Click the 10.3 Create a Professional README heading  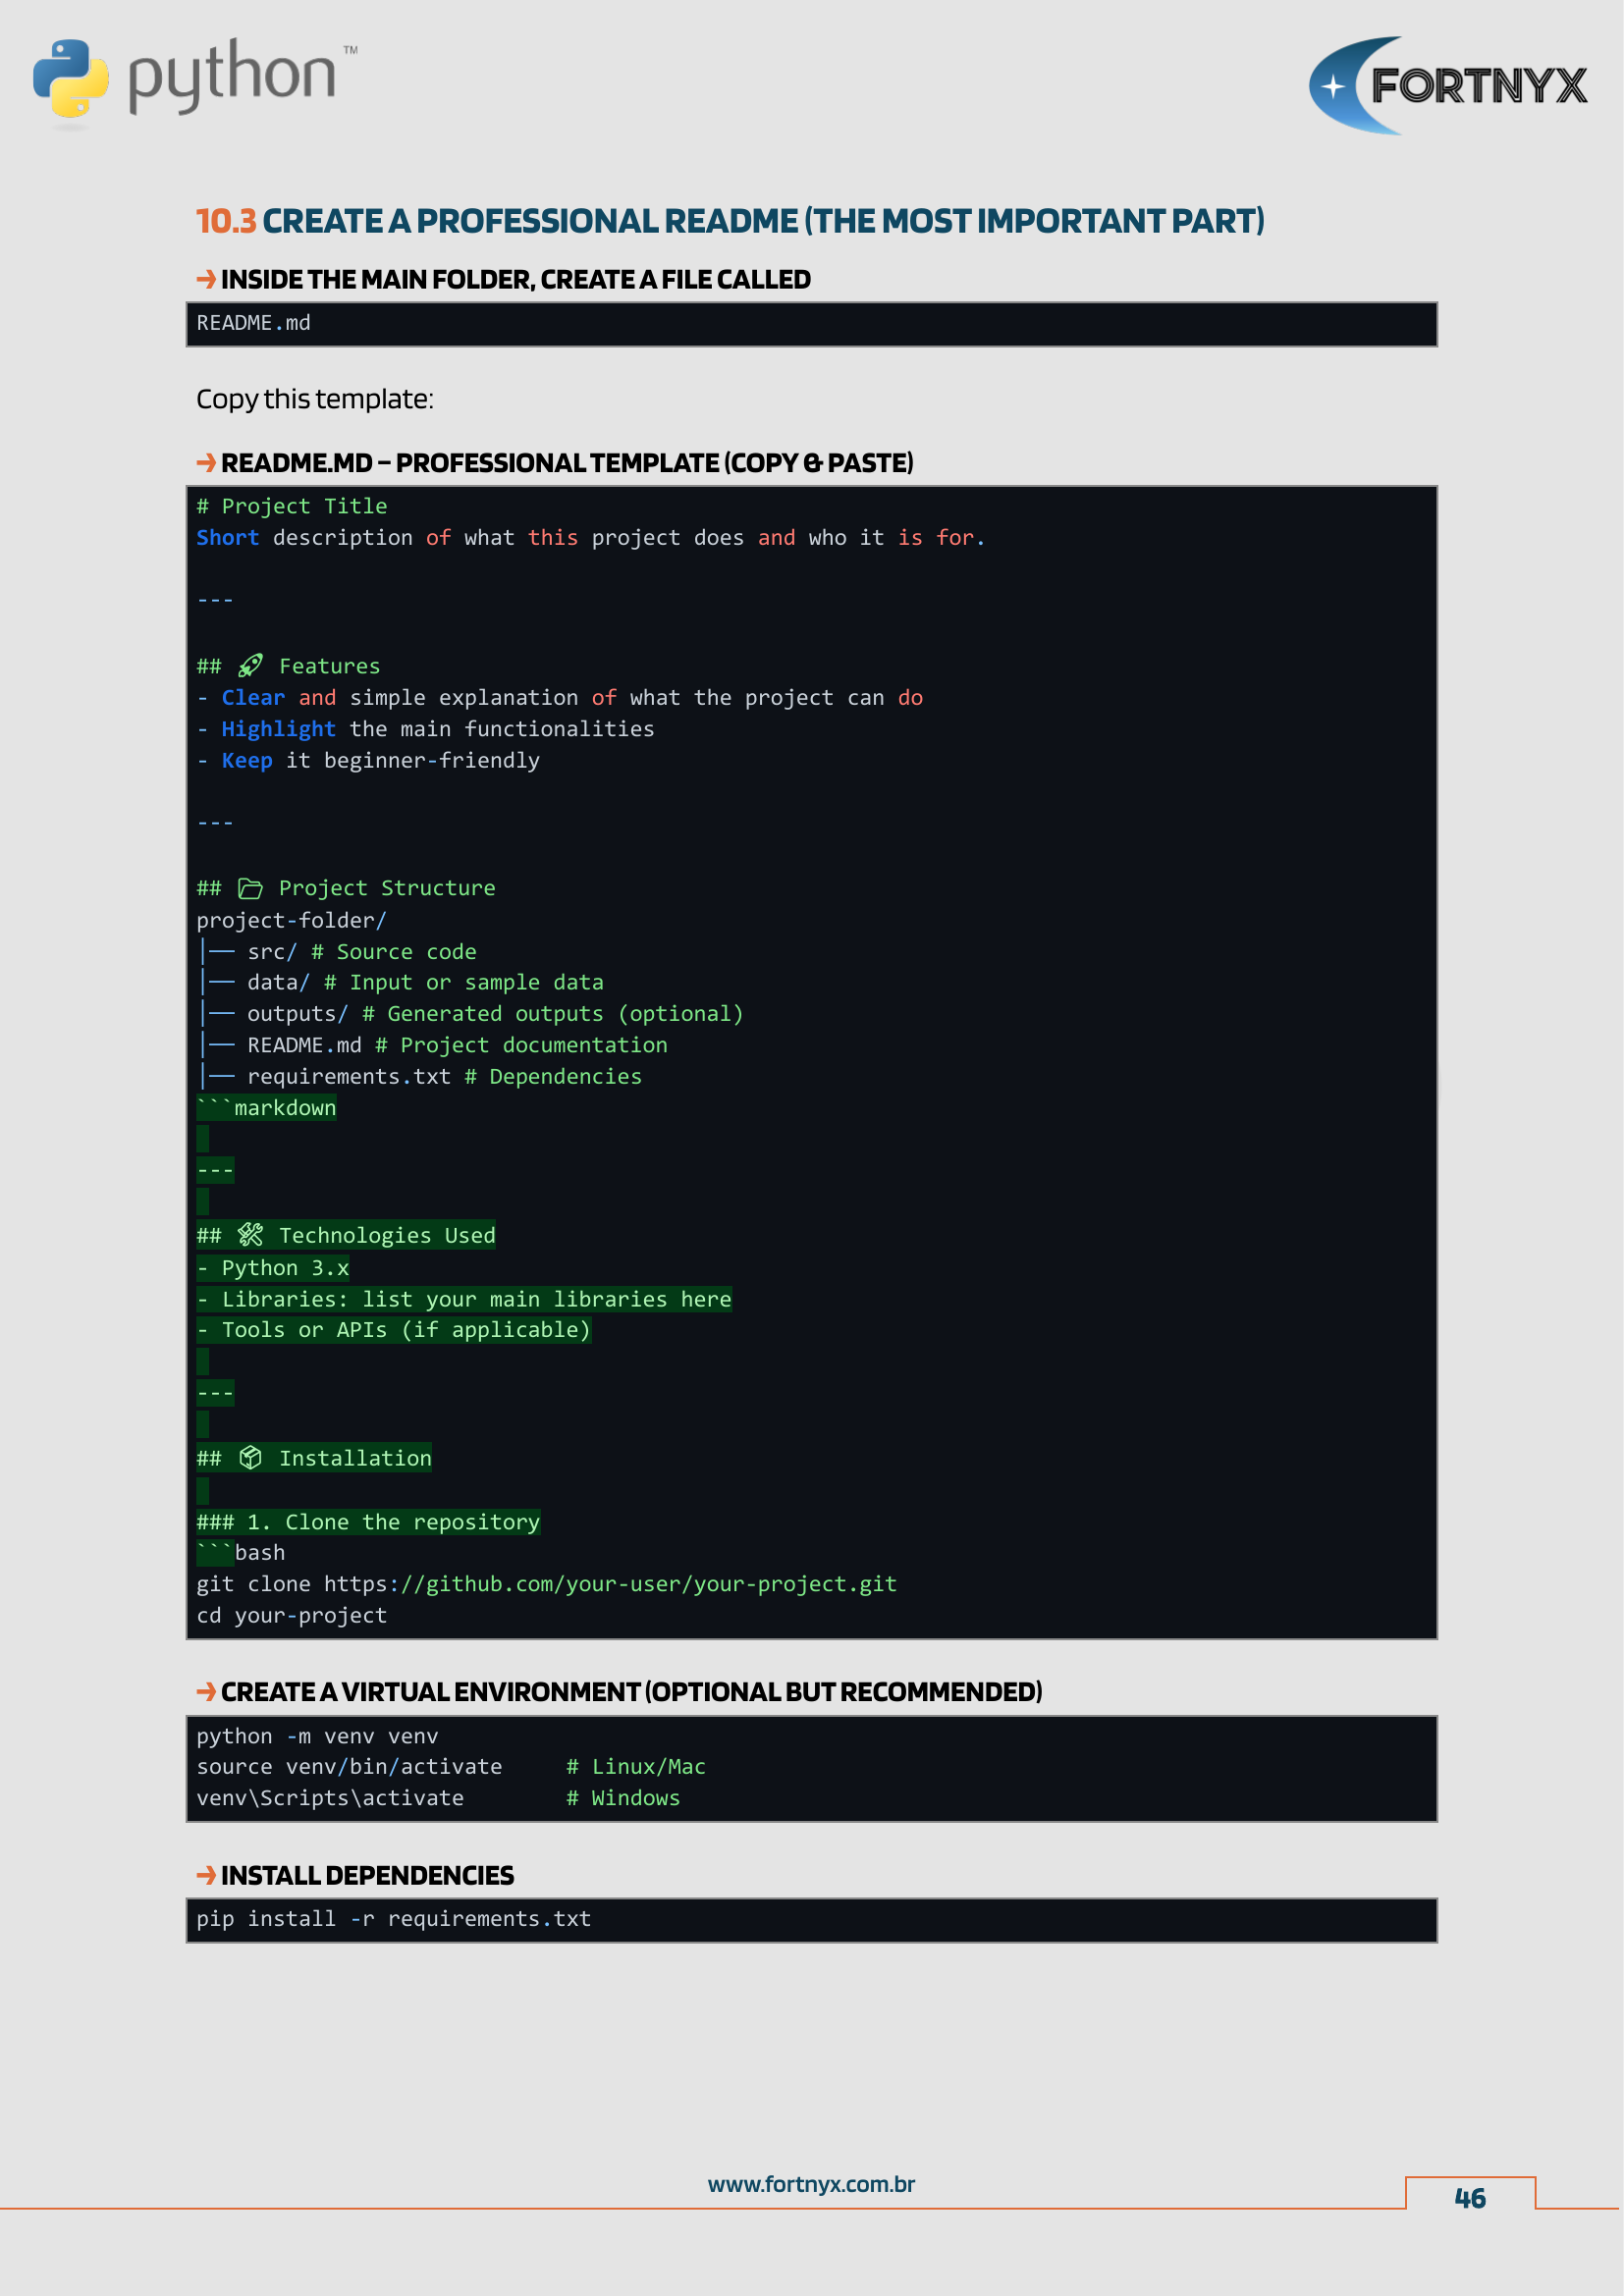tap(730, 221)
